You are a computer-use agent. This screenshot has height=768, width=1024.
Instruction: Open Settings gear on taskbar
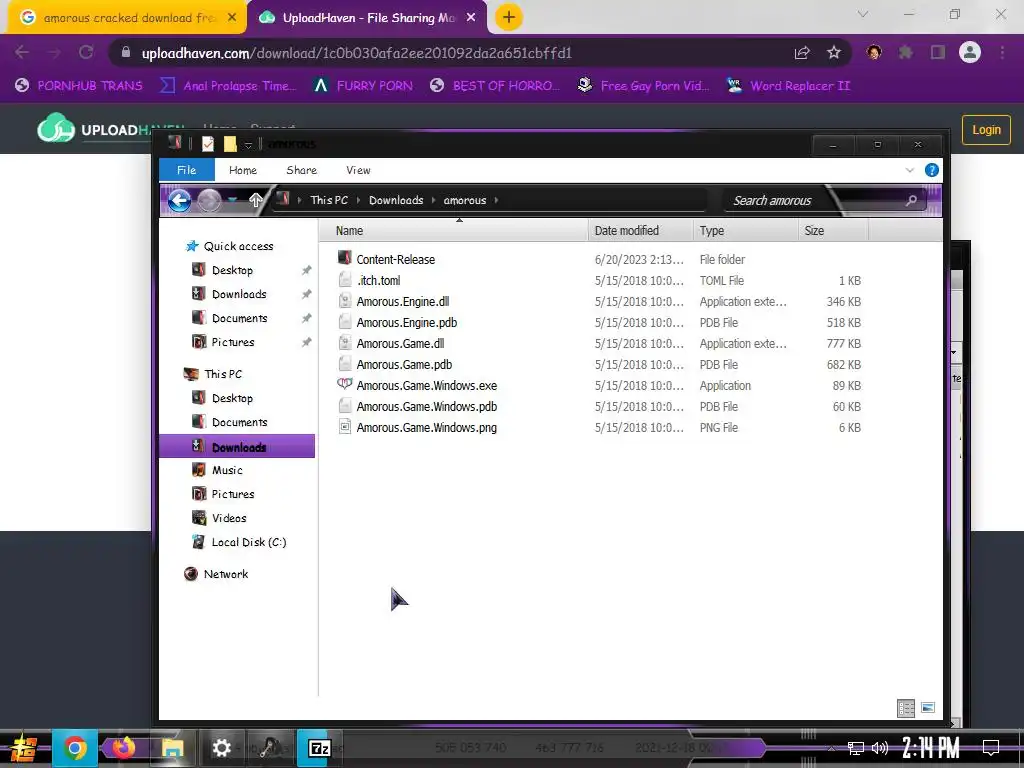221,748
